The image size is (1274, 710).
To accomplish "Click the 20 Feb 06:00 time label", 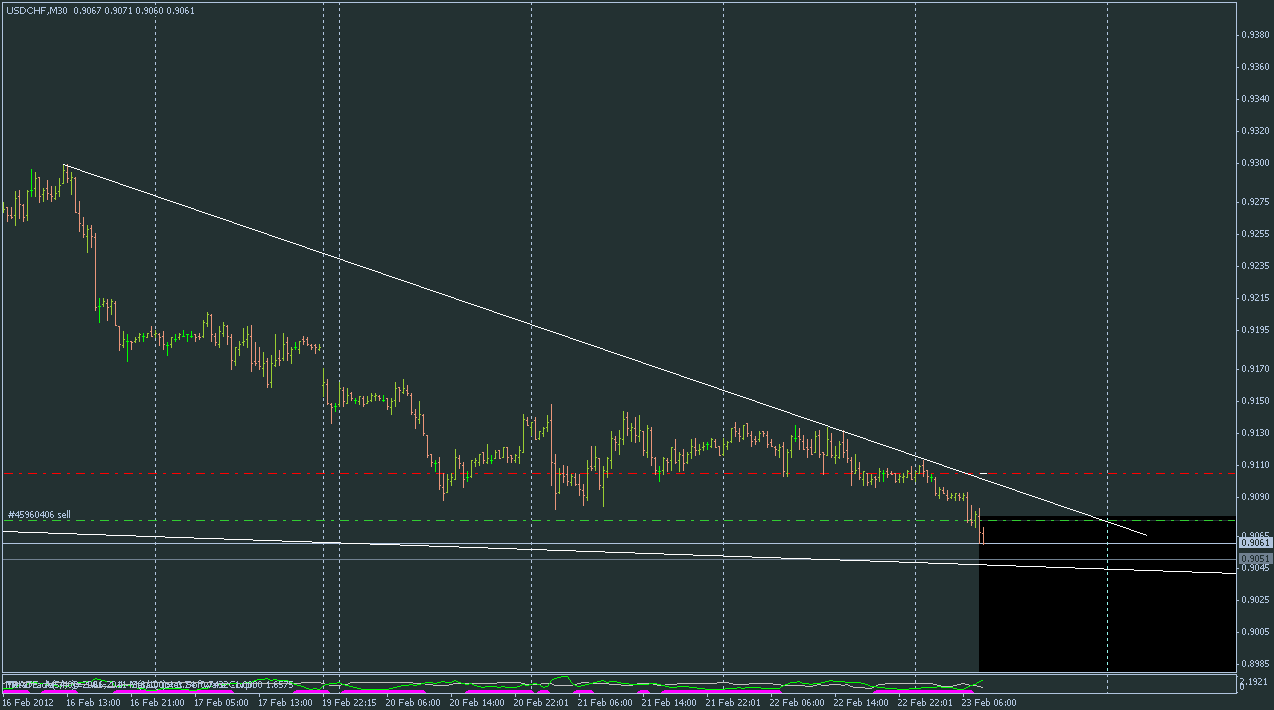I will pos(413,703).
